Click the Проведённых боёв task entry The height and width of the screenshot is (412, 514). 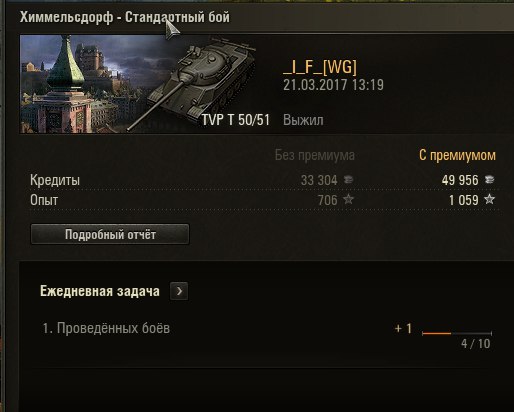tap(106, 328)
